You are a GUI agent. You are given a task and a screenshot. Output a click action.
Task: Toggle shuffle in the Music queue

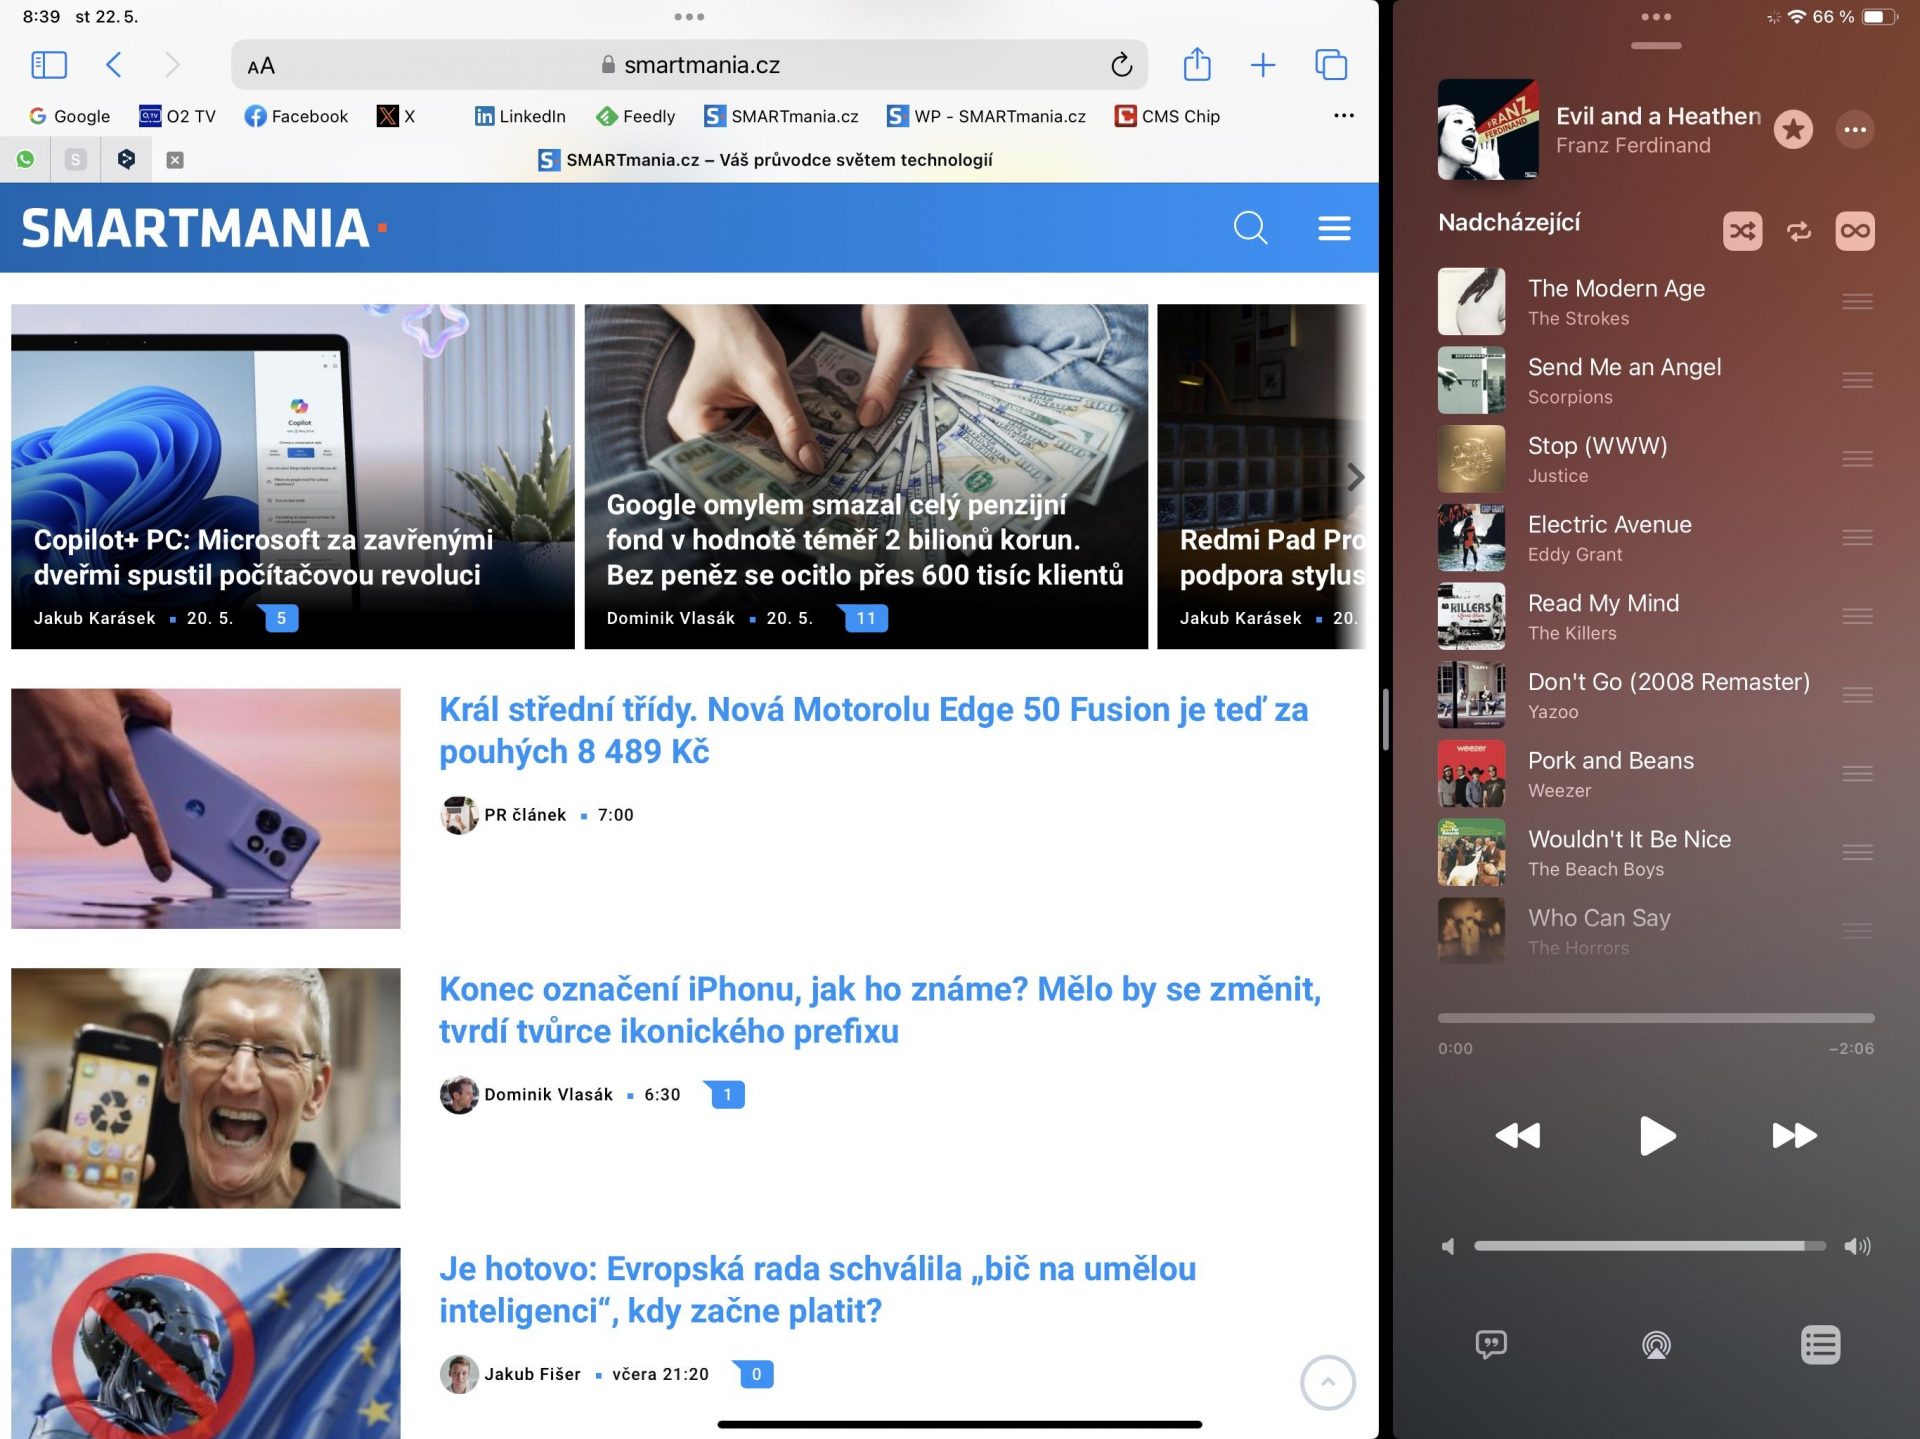[1742, 231]
